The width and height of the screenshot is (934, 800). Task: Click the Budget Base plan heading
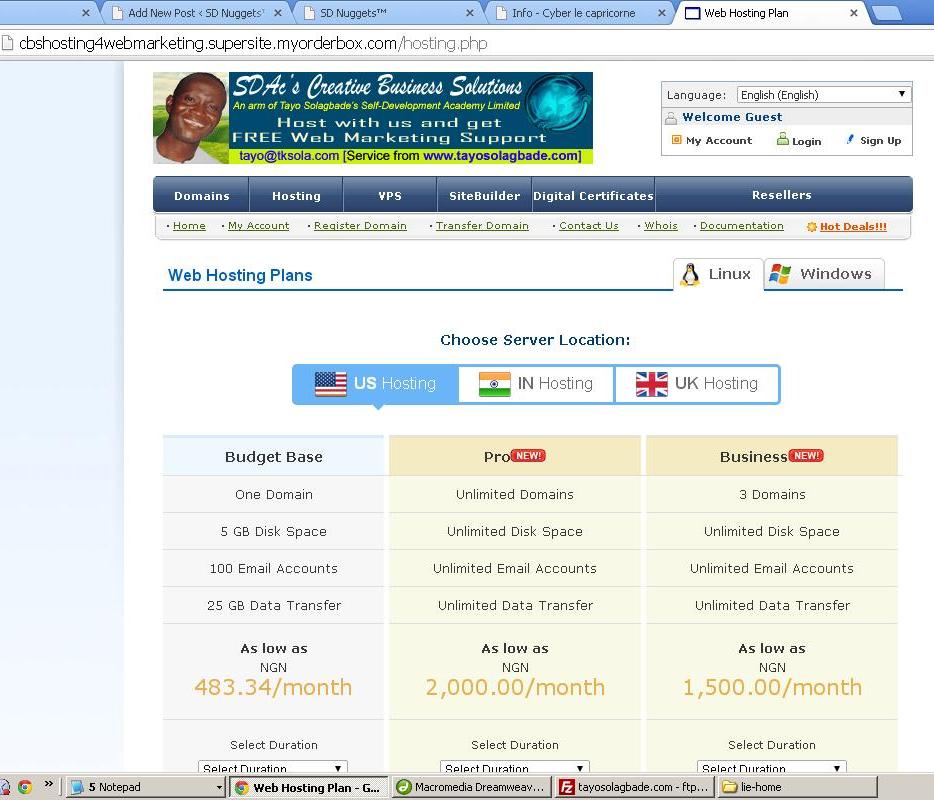[273, 457]
